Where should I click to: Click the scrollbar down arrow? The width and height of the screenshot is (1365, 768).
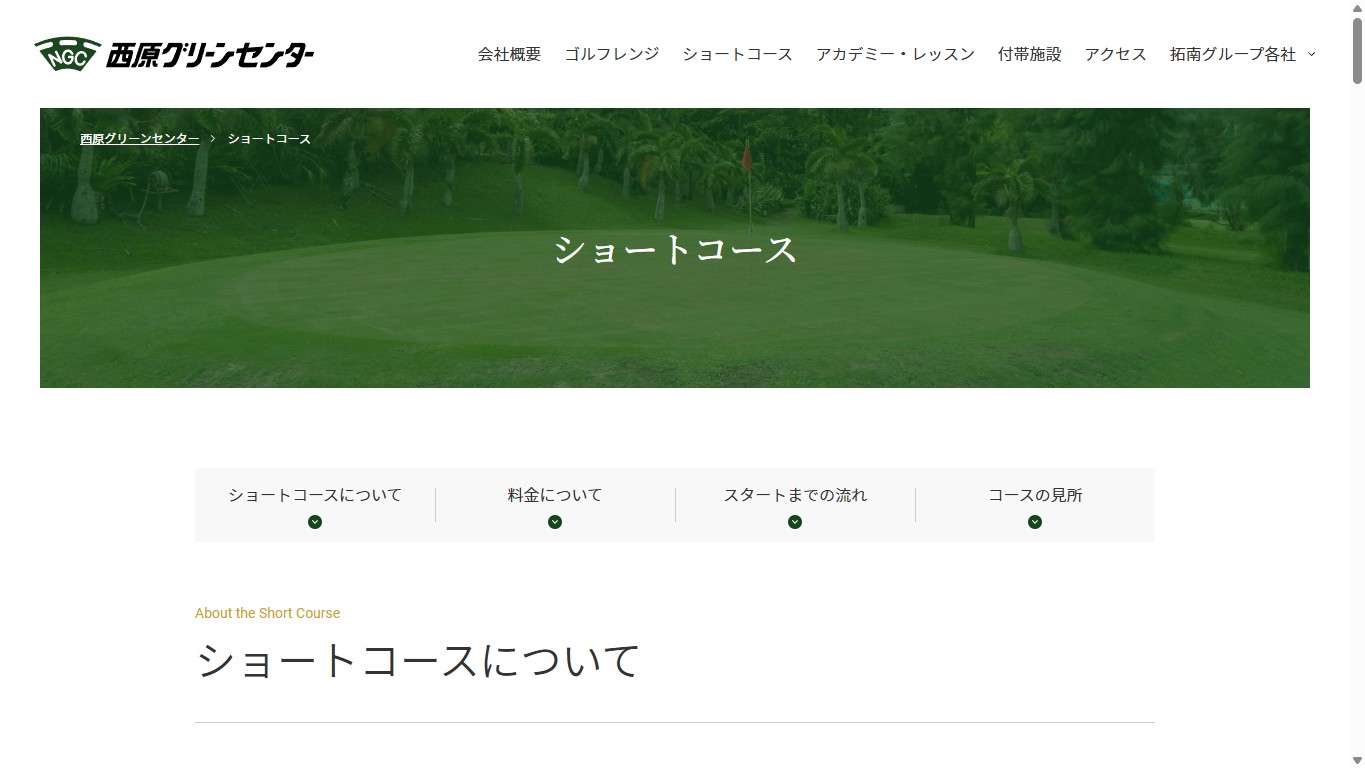point(1357,761)
